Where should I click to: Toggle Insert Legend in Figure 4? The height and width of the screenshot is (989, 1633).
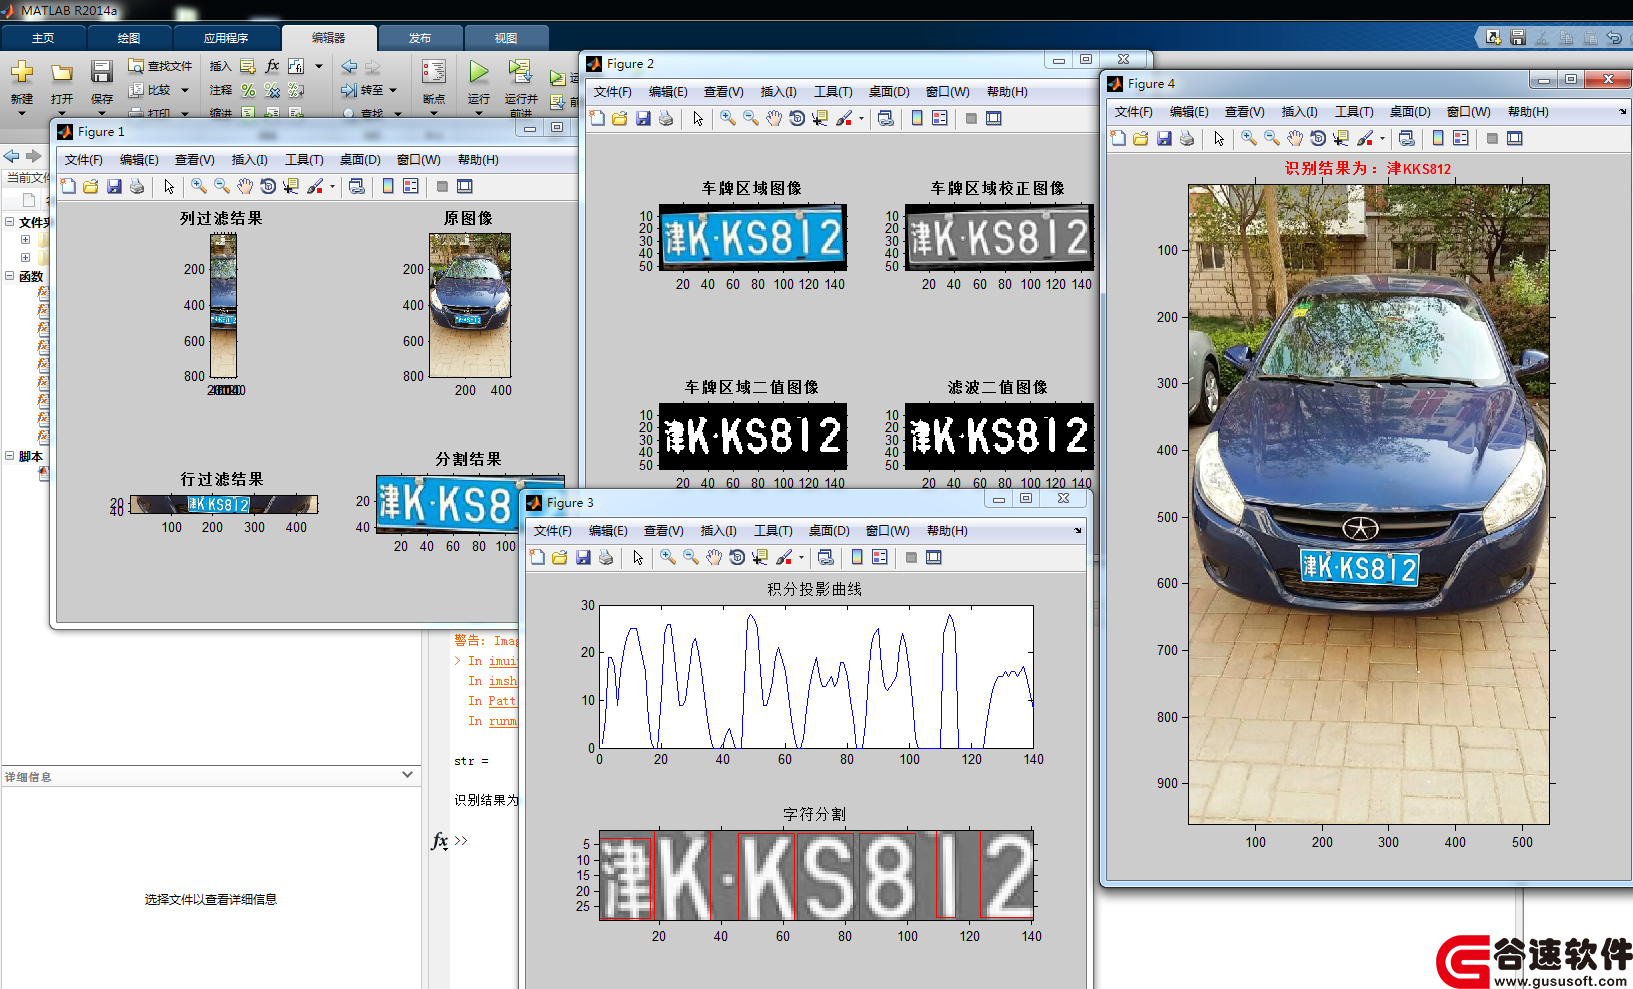coord(1461,139)
